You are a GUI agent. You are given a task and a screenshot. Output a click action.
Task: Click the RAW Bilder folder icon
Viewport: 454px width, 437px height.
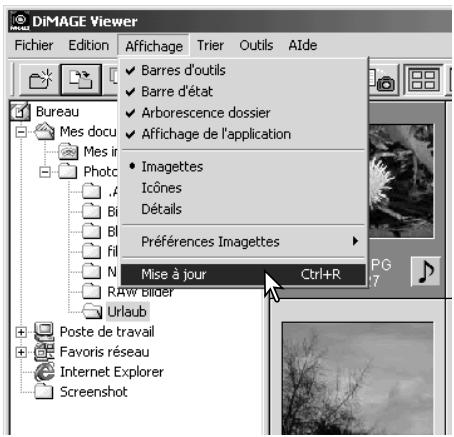tap(92, 292)
